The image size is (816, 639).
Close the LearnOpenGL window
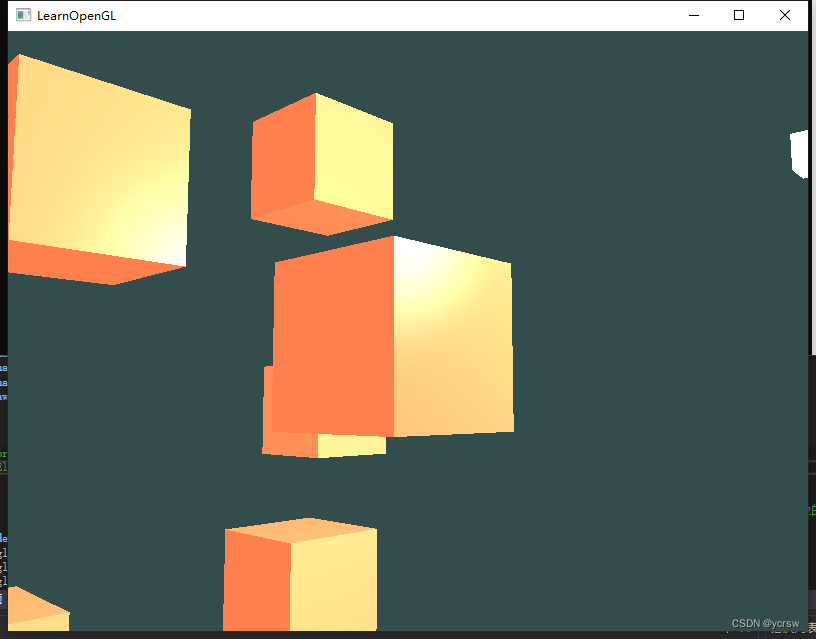point(785,15)
